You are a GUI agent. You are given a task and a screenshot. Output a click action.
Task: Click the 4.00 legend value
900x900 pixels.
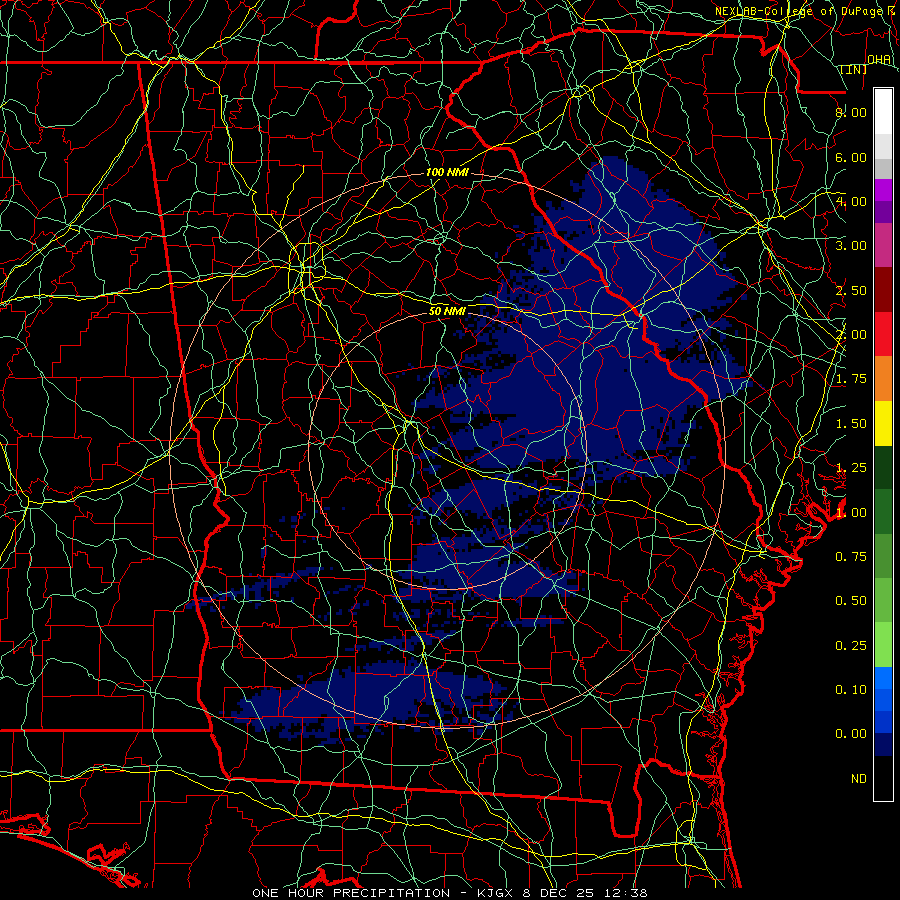click(851, 201)
